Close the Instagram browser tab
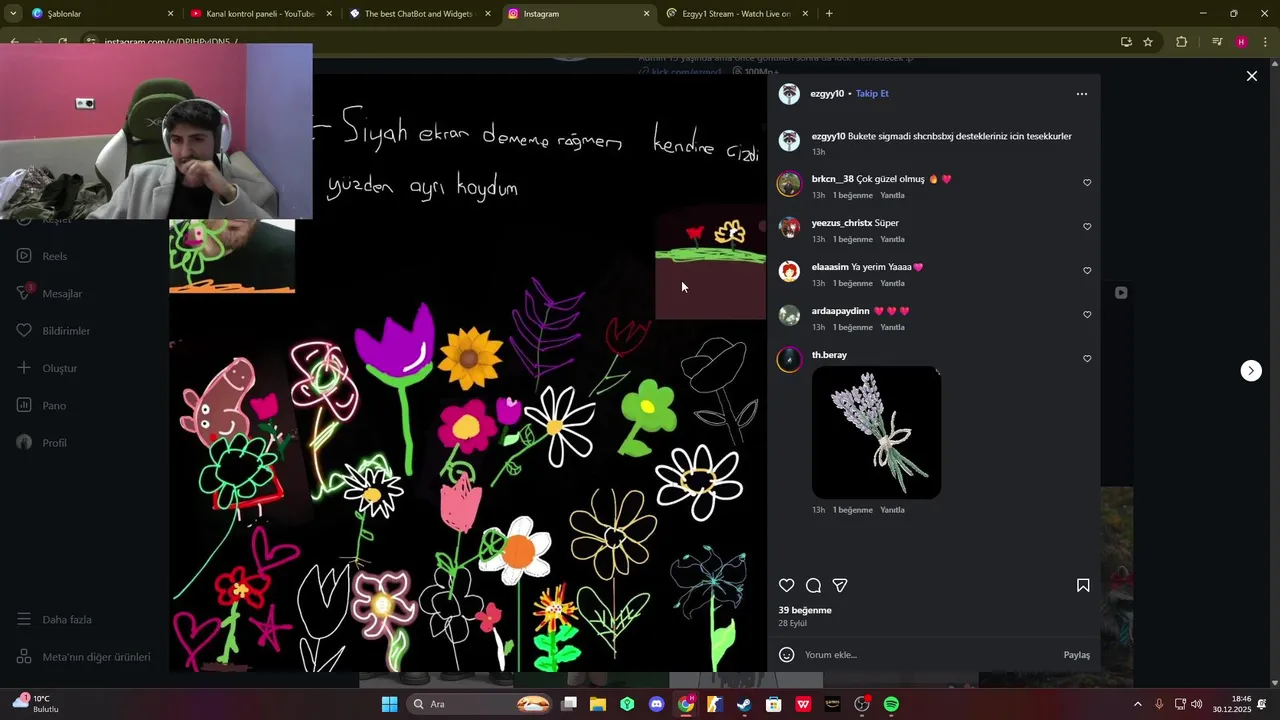 [646, 14]
